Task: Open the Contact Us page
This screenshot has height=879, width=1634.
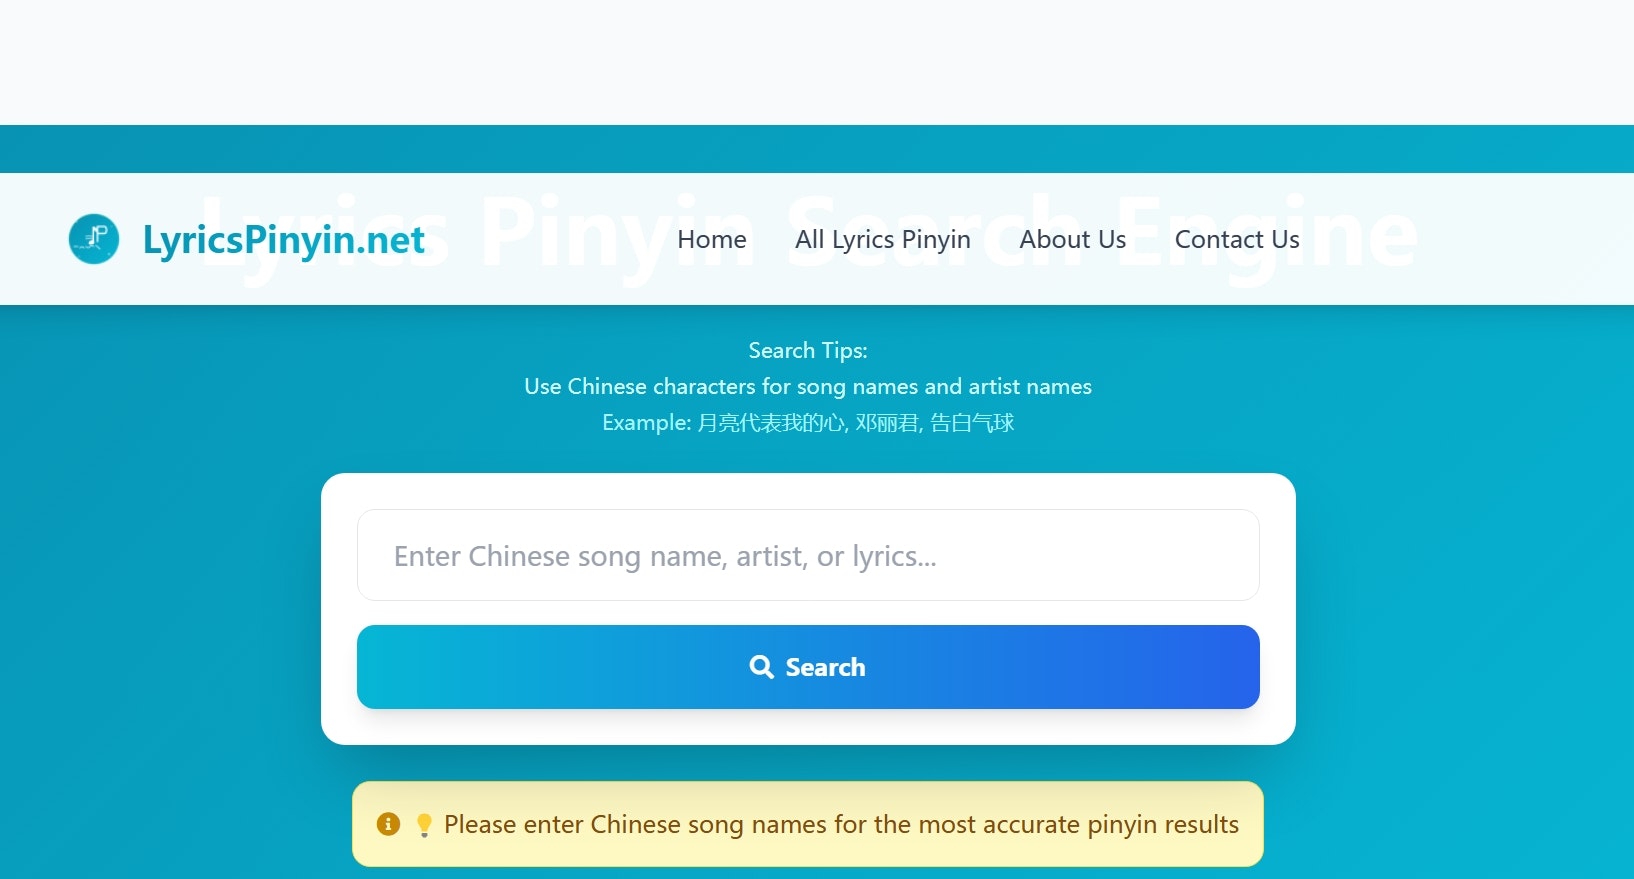Action: pos(1237,239)
